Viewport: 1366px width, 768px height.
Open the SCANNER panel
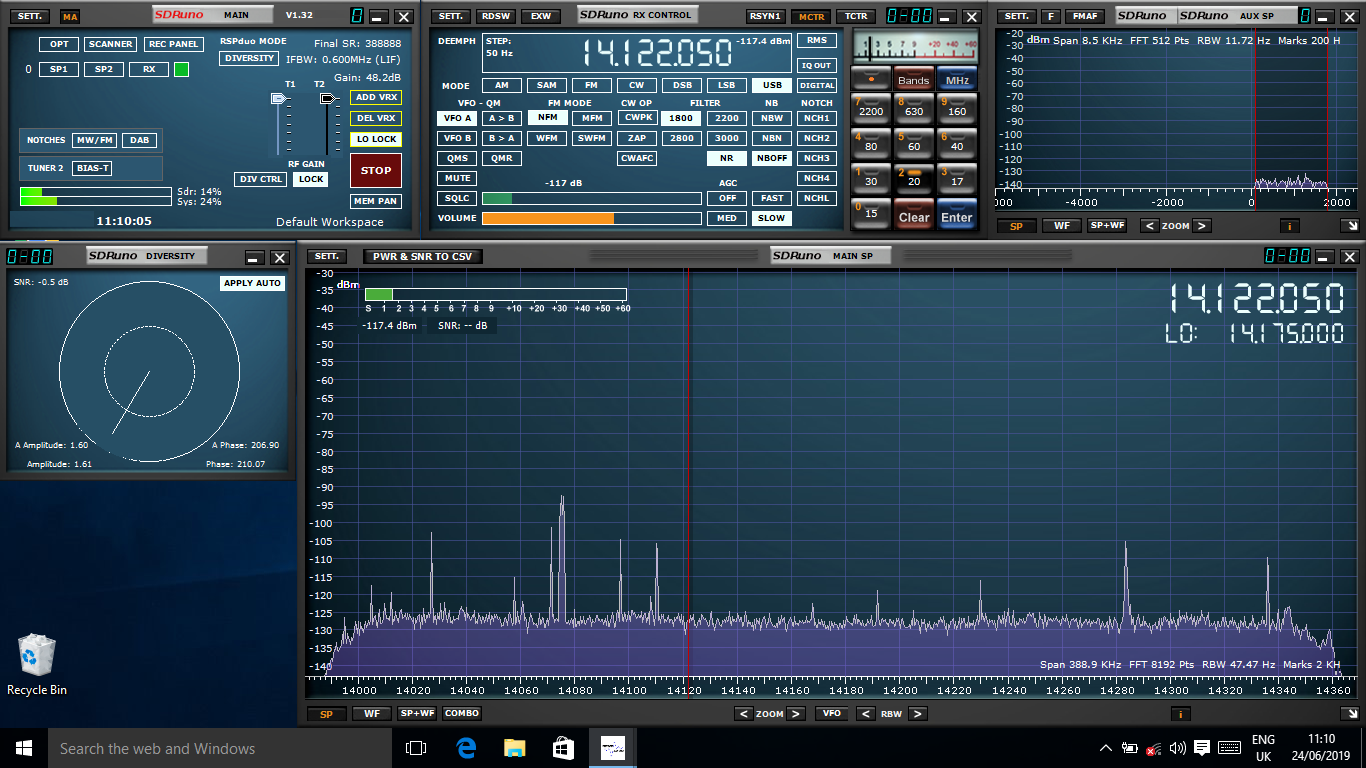click(110, 44)
